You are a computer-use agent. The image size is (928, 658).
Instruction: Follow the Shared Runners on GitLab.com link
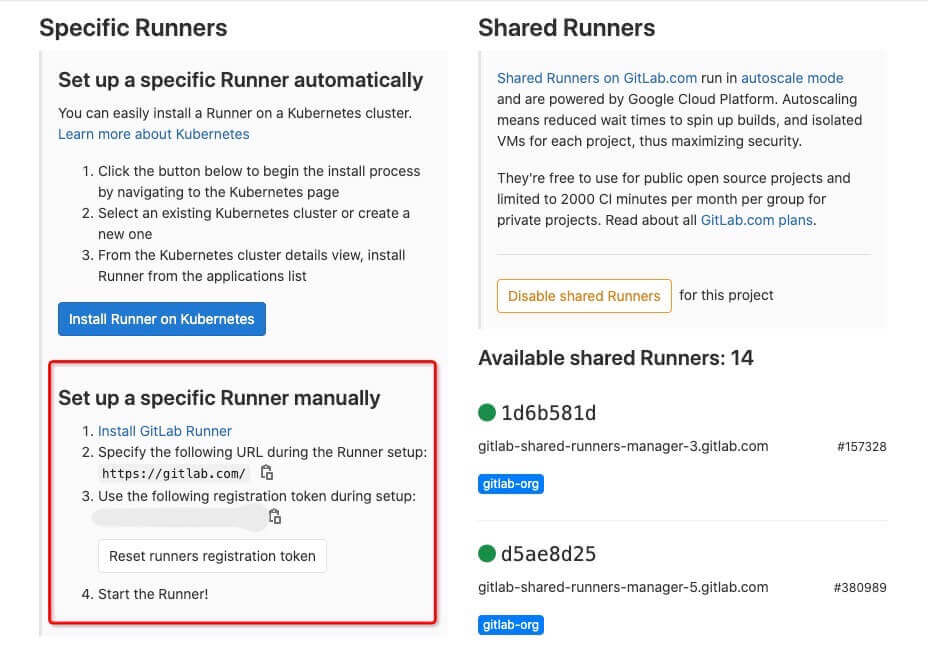[x=597, y=78]
